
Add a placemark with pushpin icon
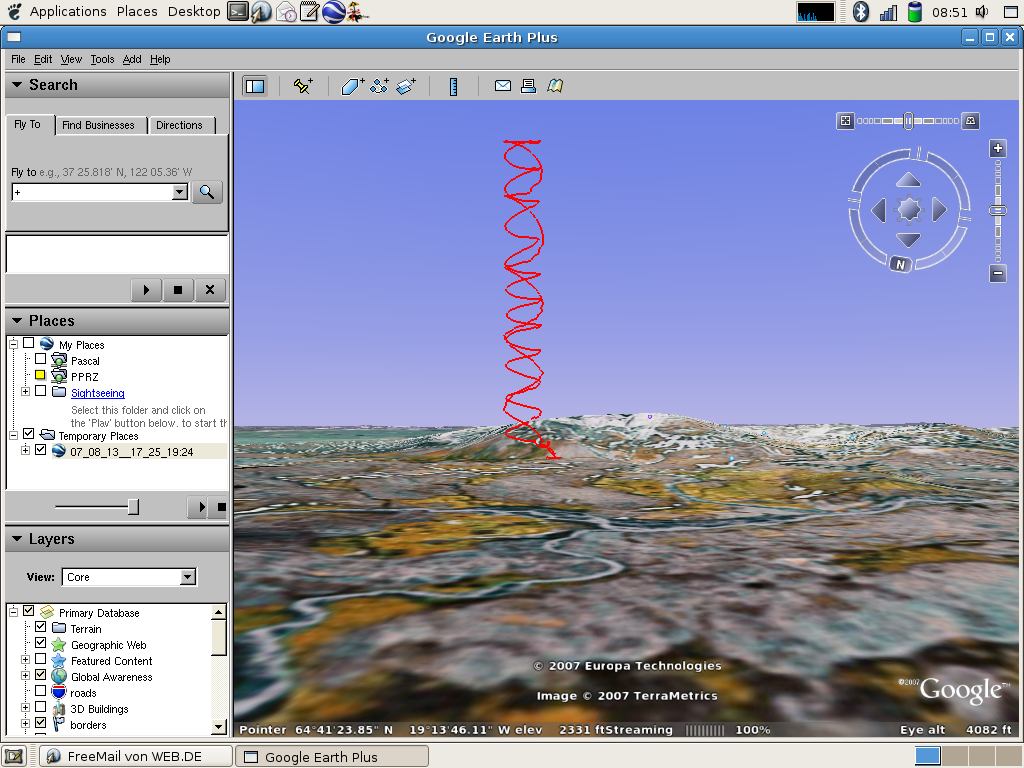[303, 86]
